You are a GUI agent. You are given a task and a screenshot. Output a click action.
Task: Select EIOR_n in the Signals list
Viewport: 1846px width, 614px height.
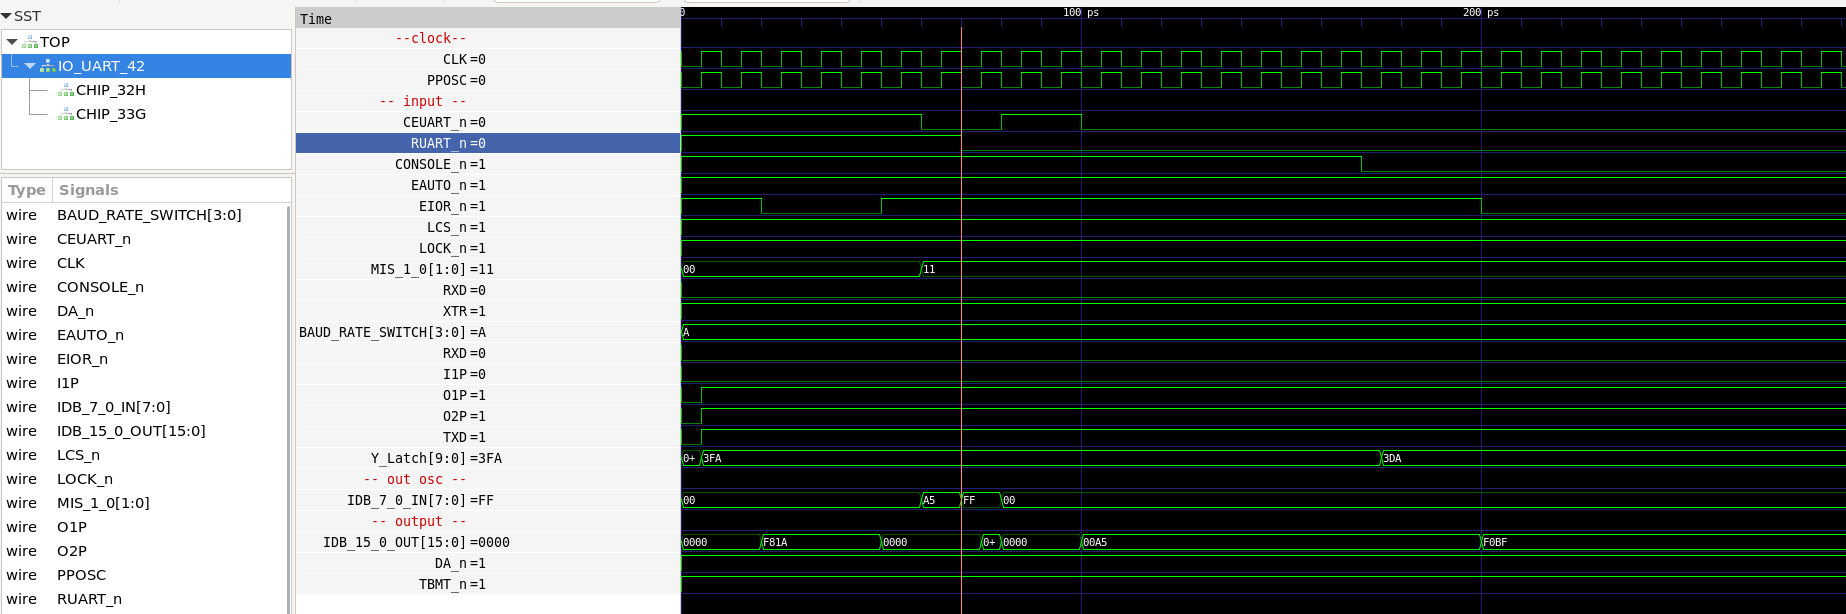(82, 359)
